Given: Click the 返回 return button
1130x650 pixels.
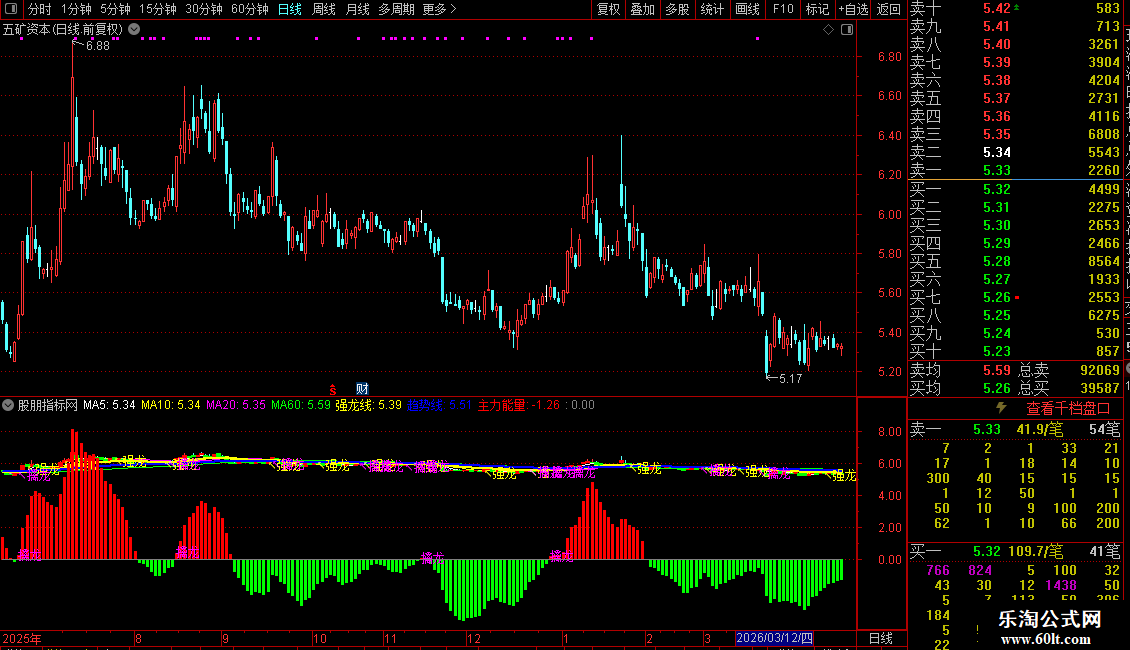Looking at the screenshot, I should pyautogui.click(x=889, y=9).
